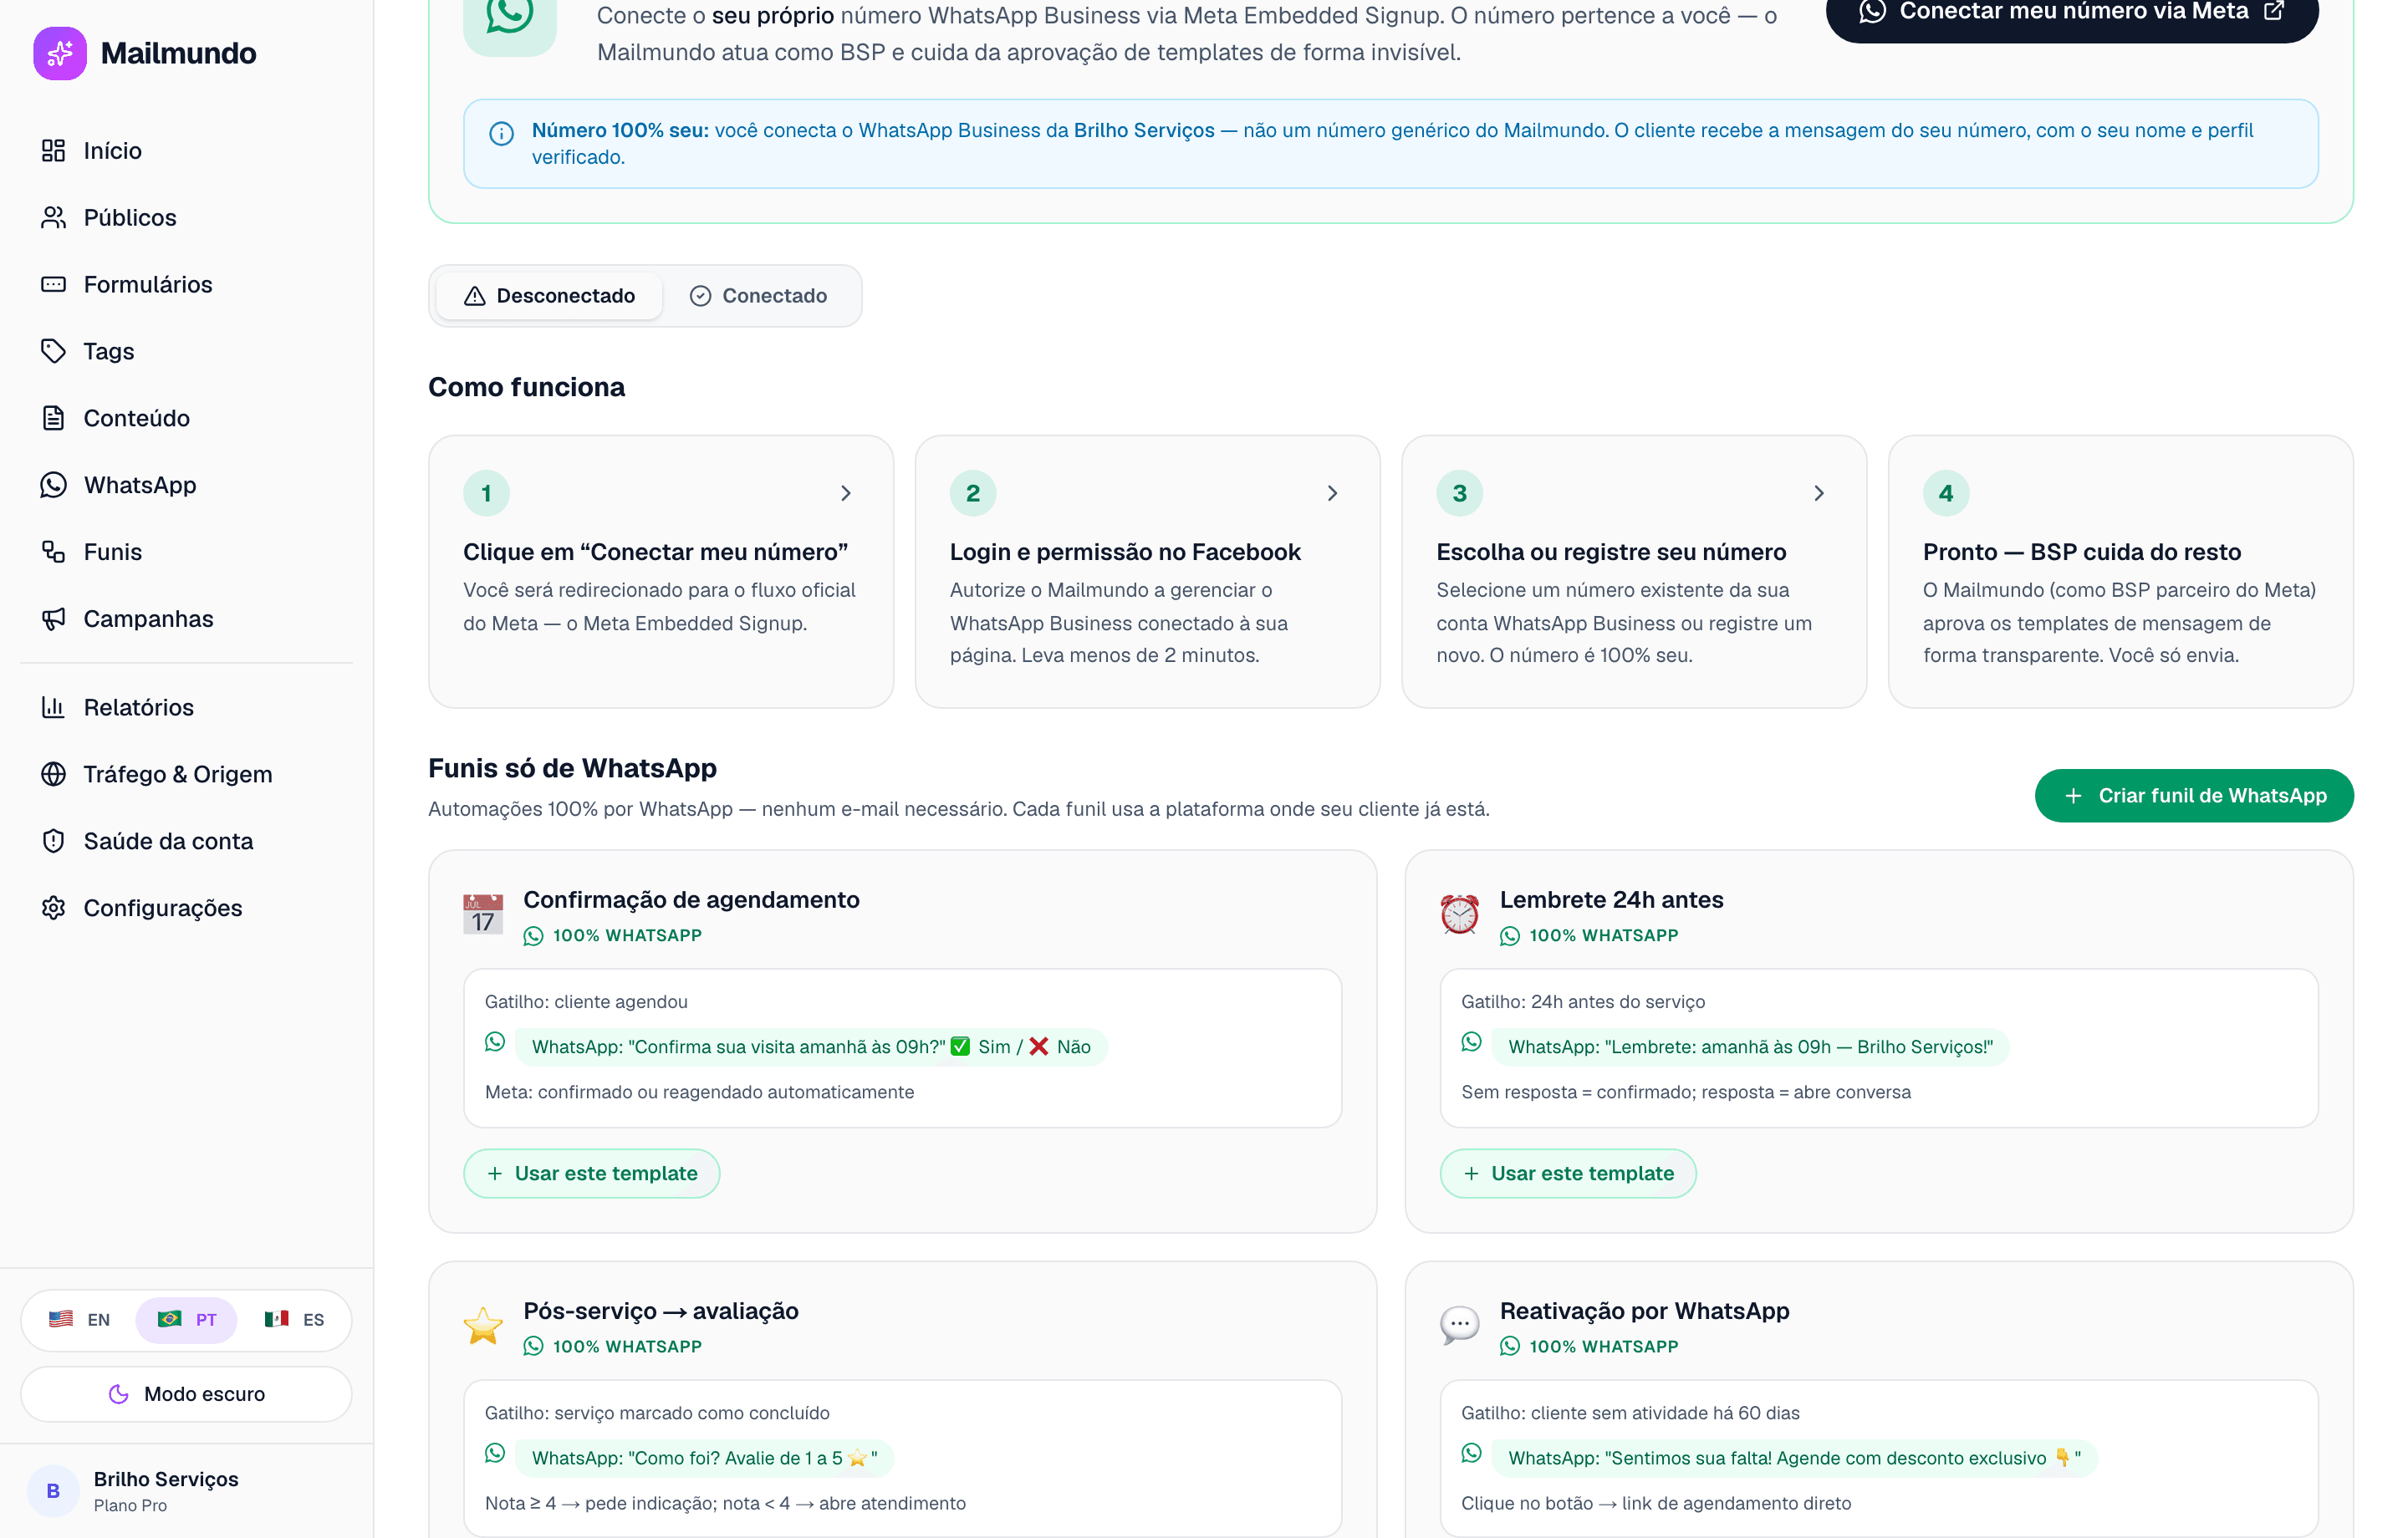
Task: Click the 'Como foi? Avalie de 1 a 5' chip
Action: [705, 1458]
